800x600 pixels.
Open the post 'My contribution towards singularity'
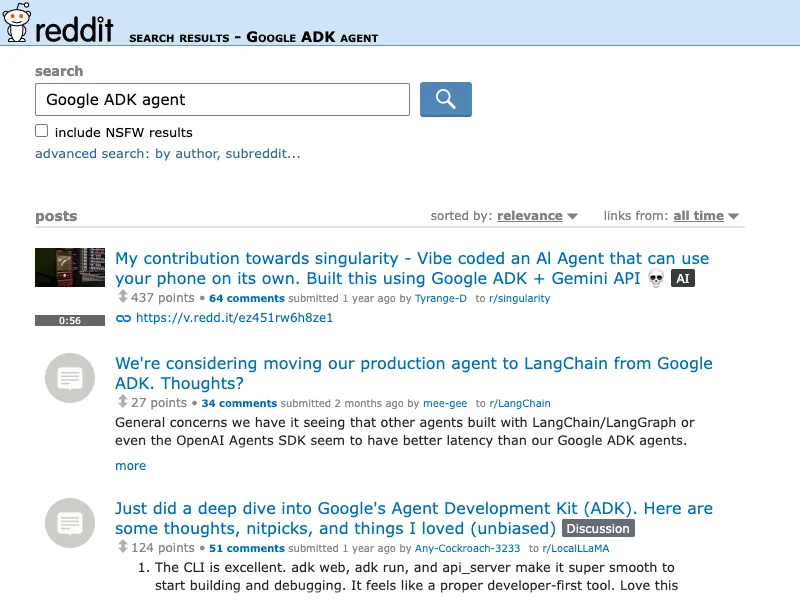tap(412, 268)
